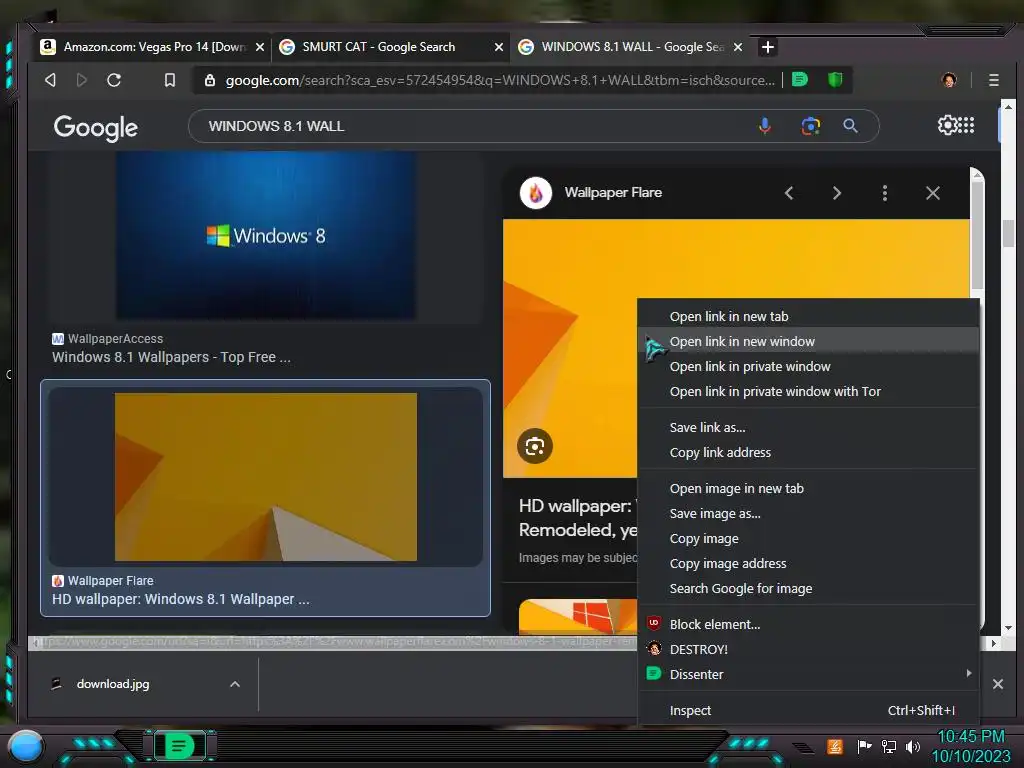Click the page vertical scrollbar thumb
Viewport: 1024px width, 768px height.
click(x=1008, y=233)
